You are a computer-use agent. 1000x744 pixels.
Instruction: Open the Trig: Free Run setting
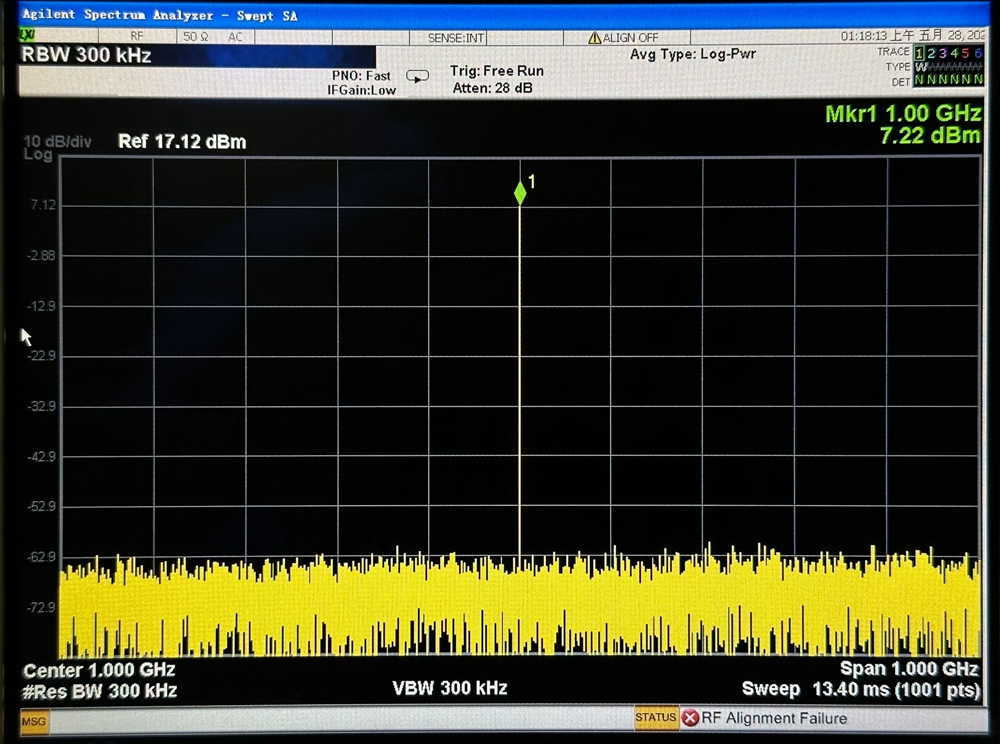pos(497,71)
